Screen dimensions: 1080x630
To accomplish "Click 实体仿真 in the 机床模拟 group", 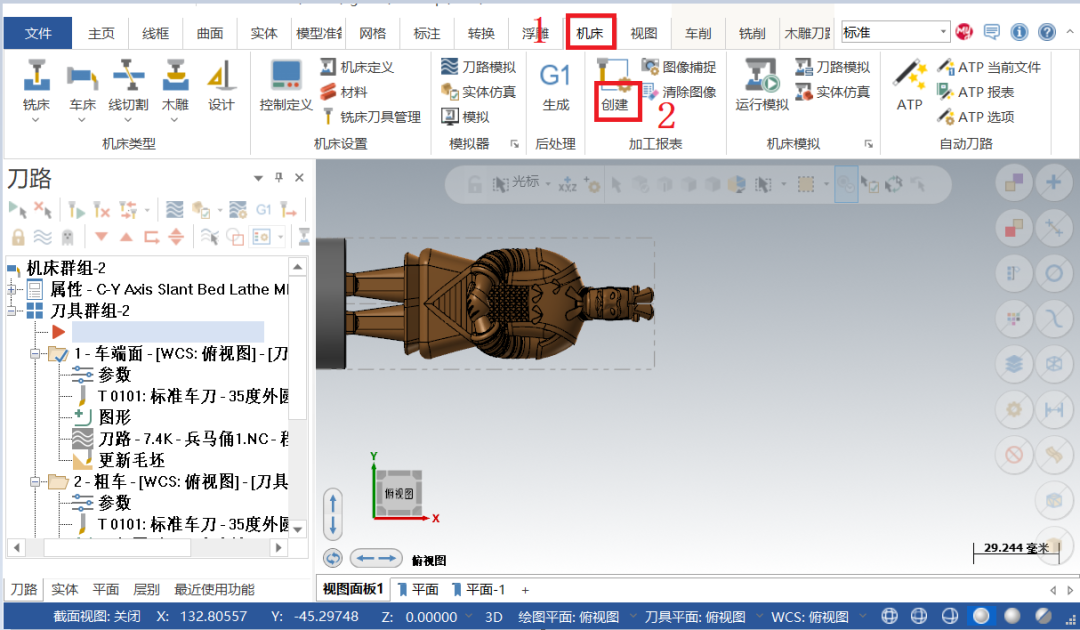I will point(833,92).
